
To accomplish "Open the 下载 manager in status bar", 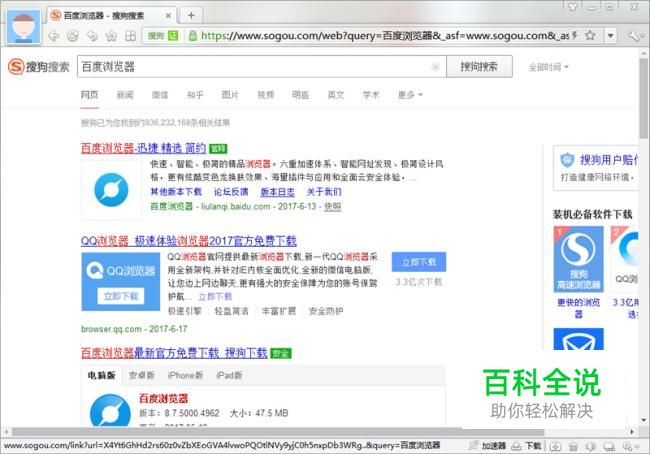I will 526,446.
